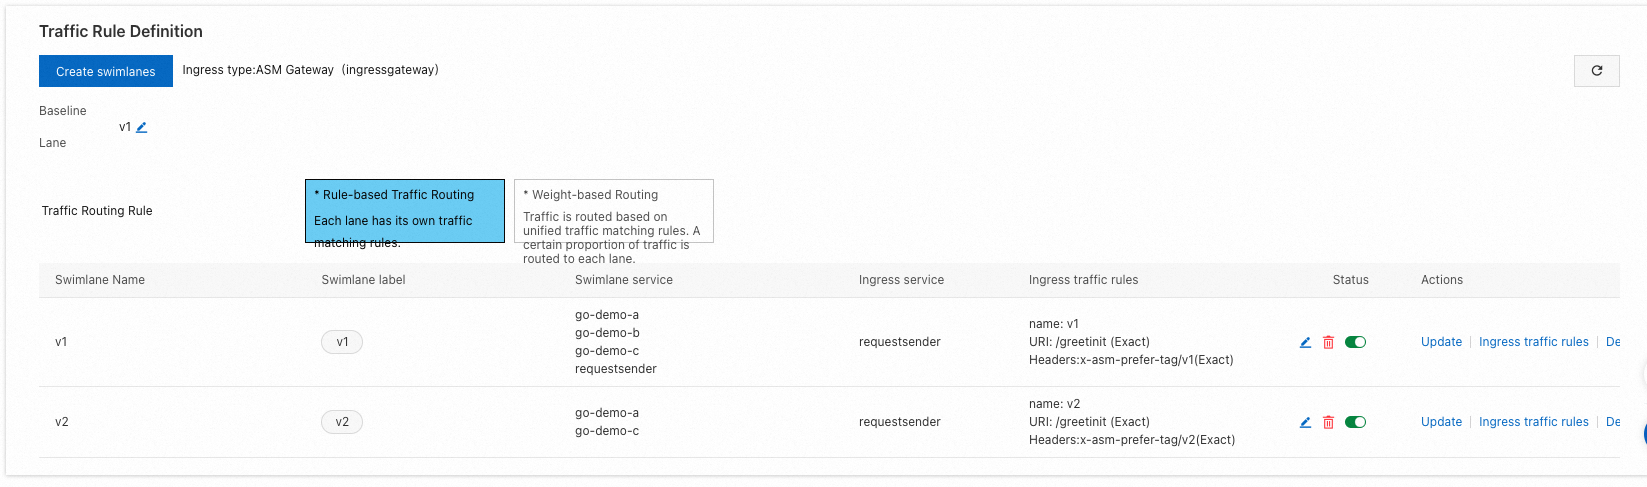
Task: Select Rule-based Traffic Routing option
Action: click(404, 210)
